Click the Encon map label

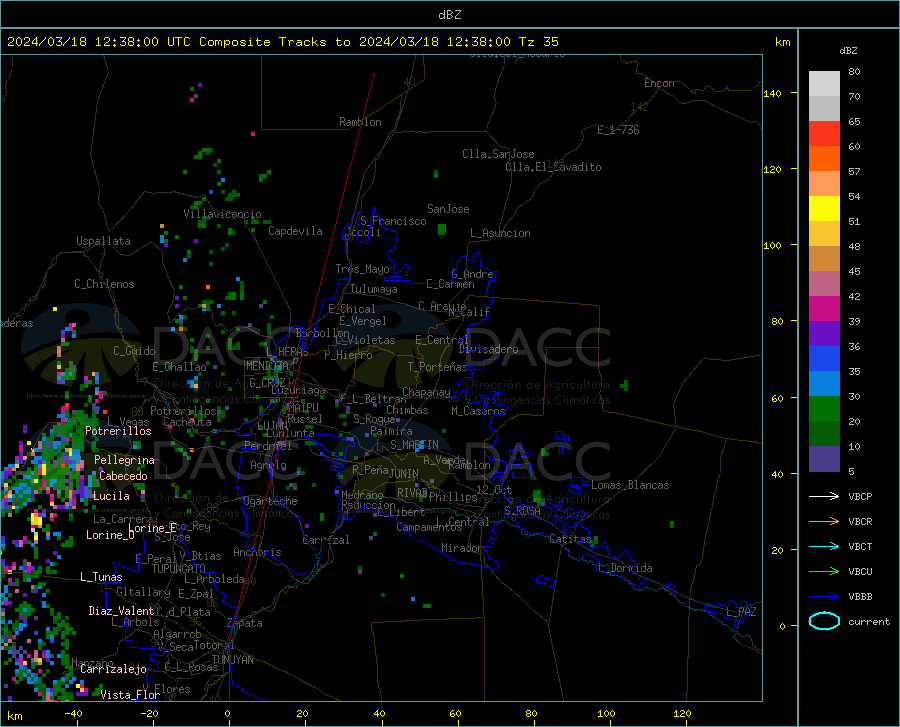click(659, 83)
